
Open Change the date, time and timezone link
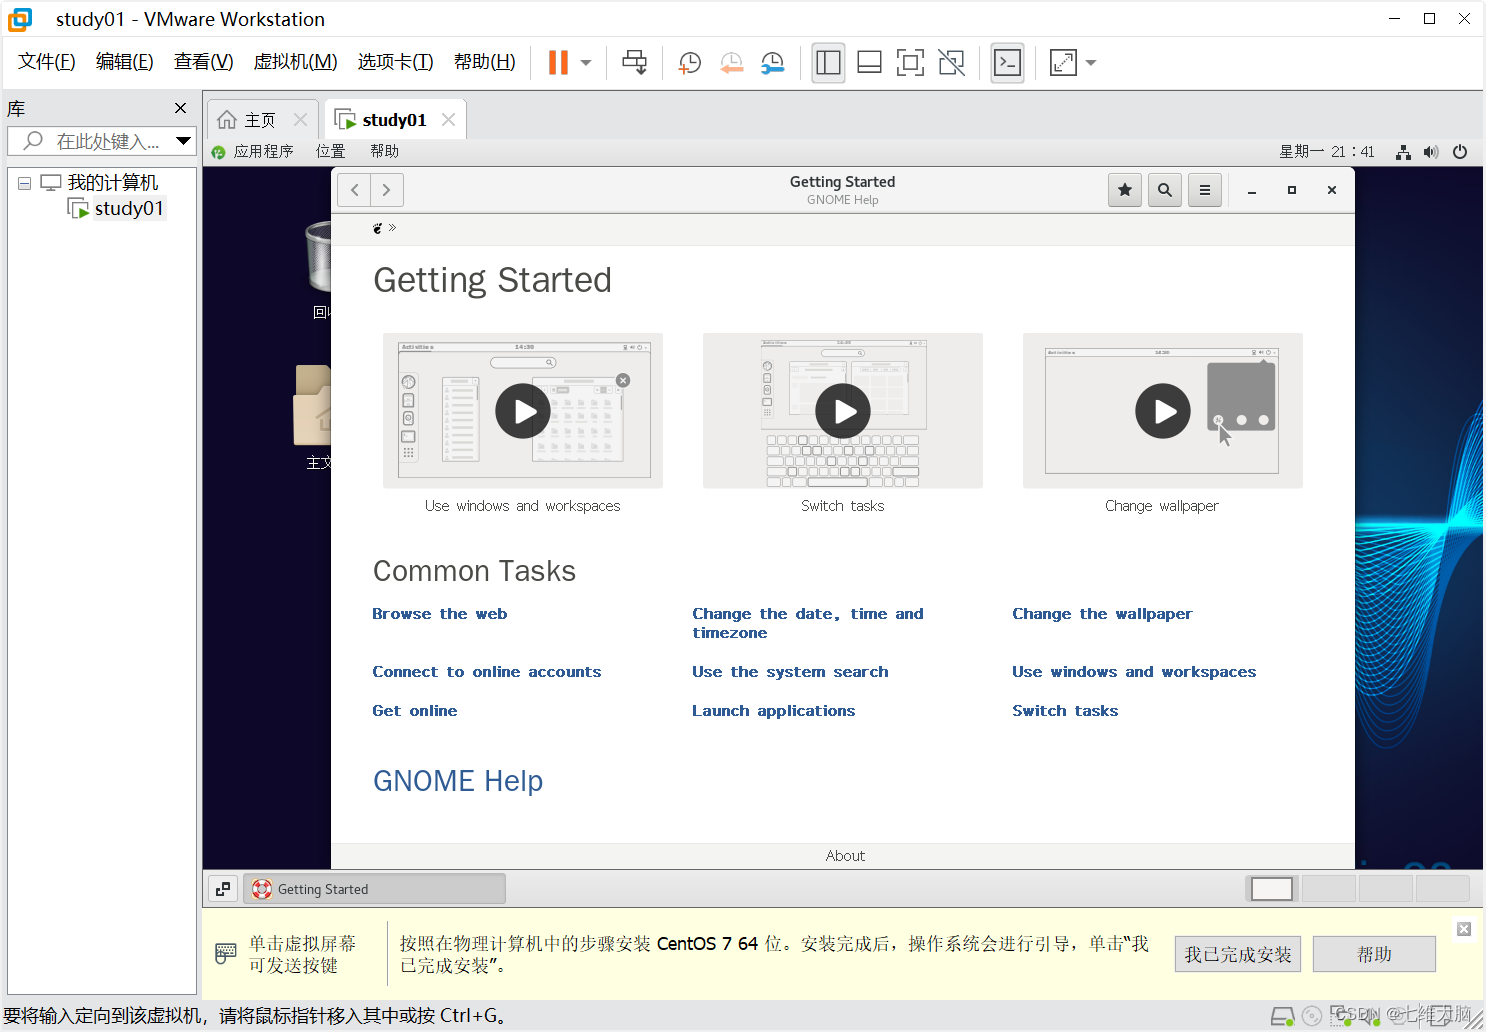coord(808,623)
